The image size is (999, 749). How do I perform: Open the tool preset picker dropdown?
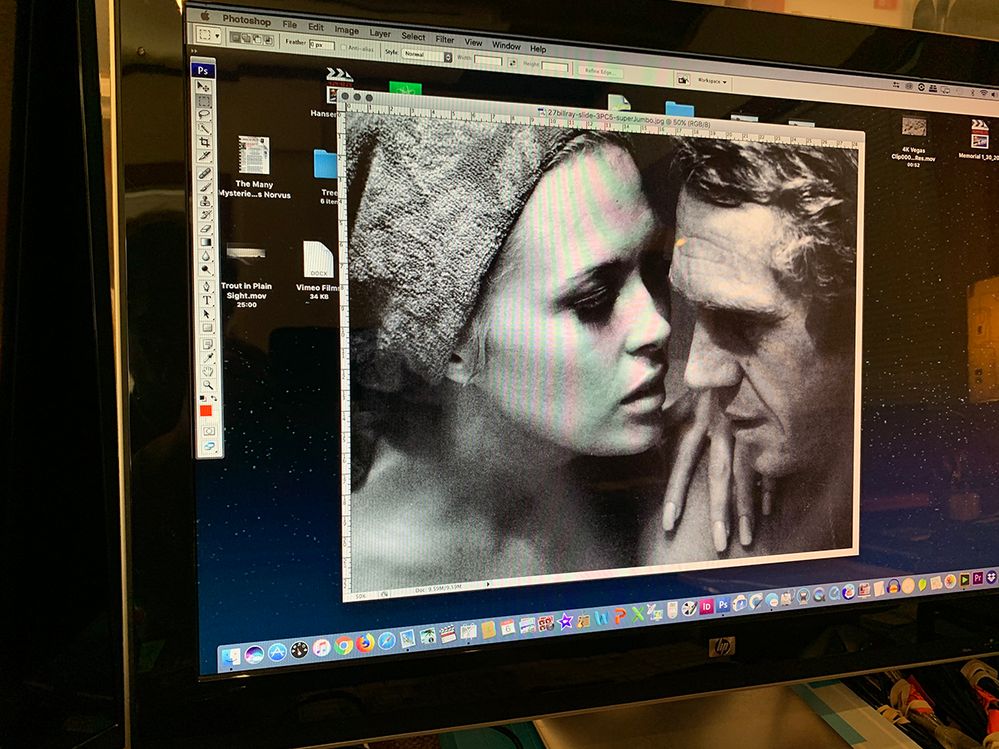[x=209, y=35]
